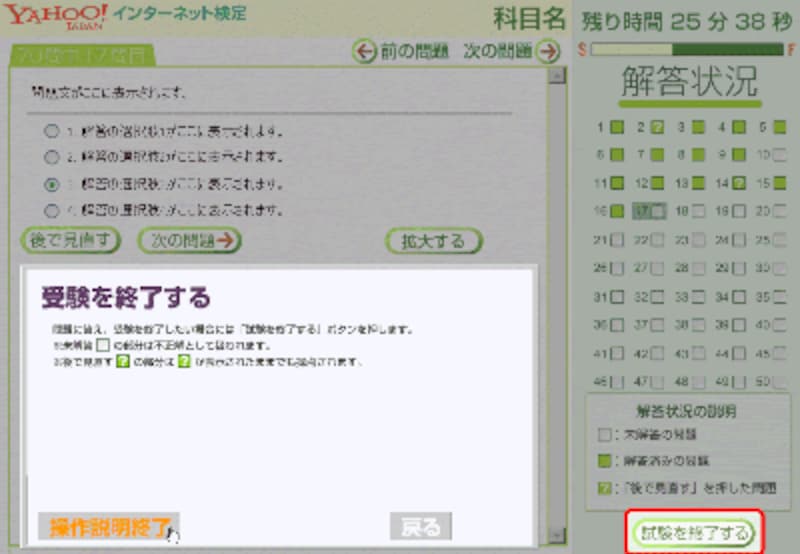Click the 受験を終了する heading text

[126, 297]
